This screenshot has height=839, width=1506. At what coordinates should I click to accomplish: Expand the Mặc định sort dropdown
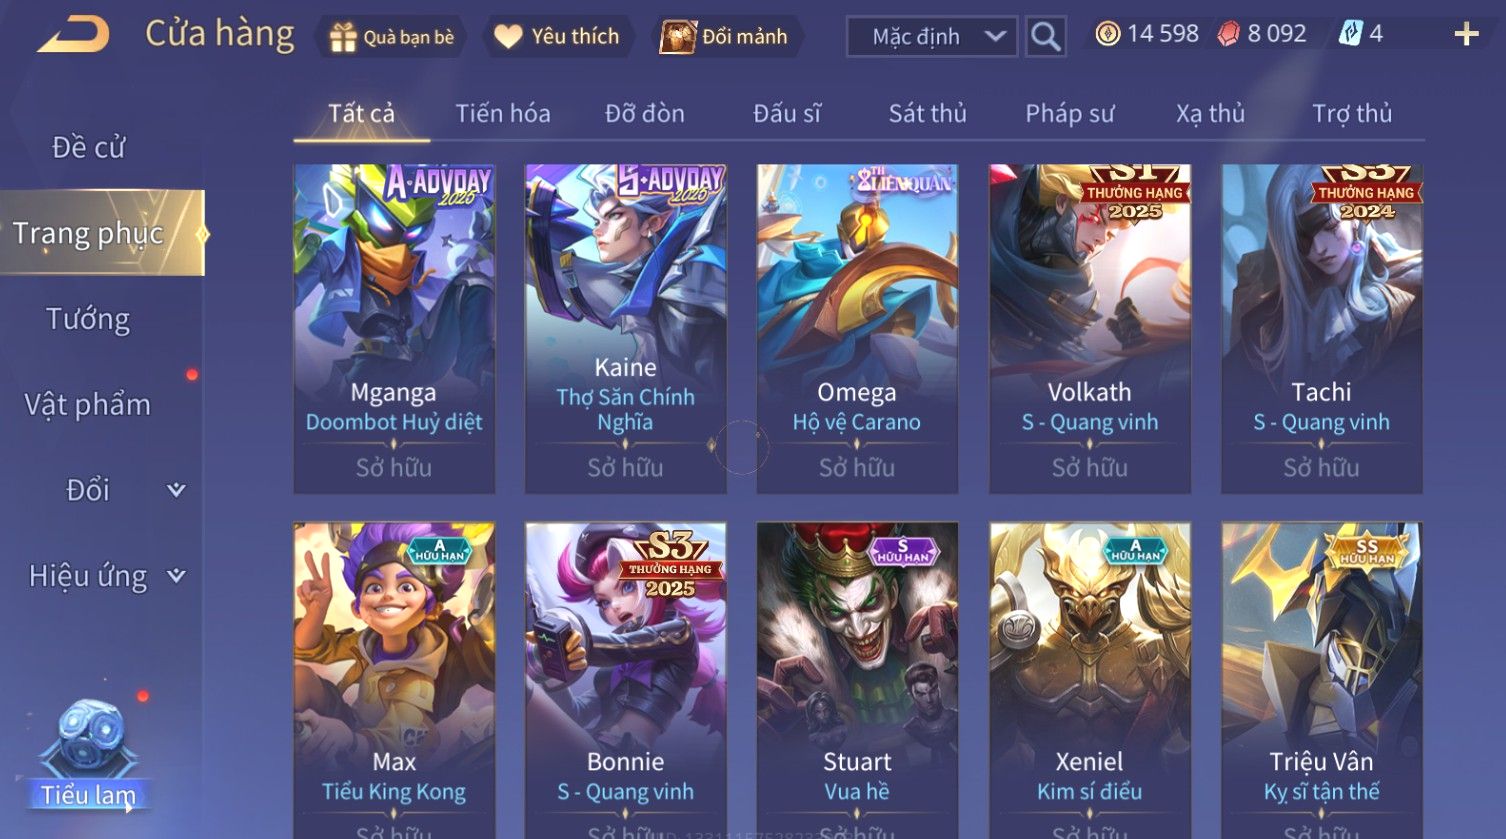pos(932,37)
